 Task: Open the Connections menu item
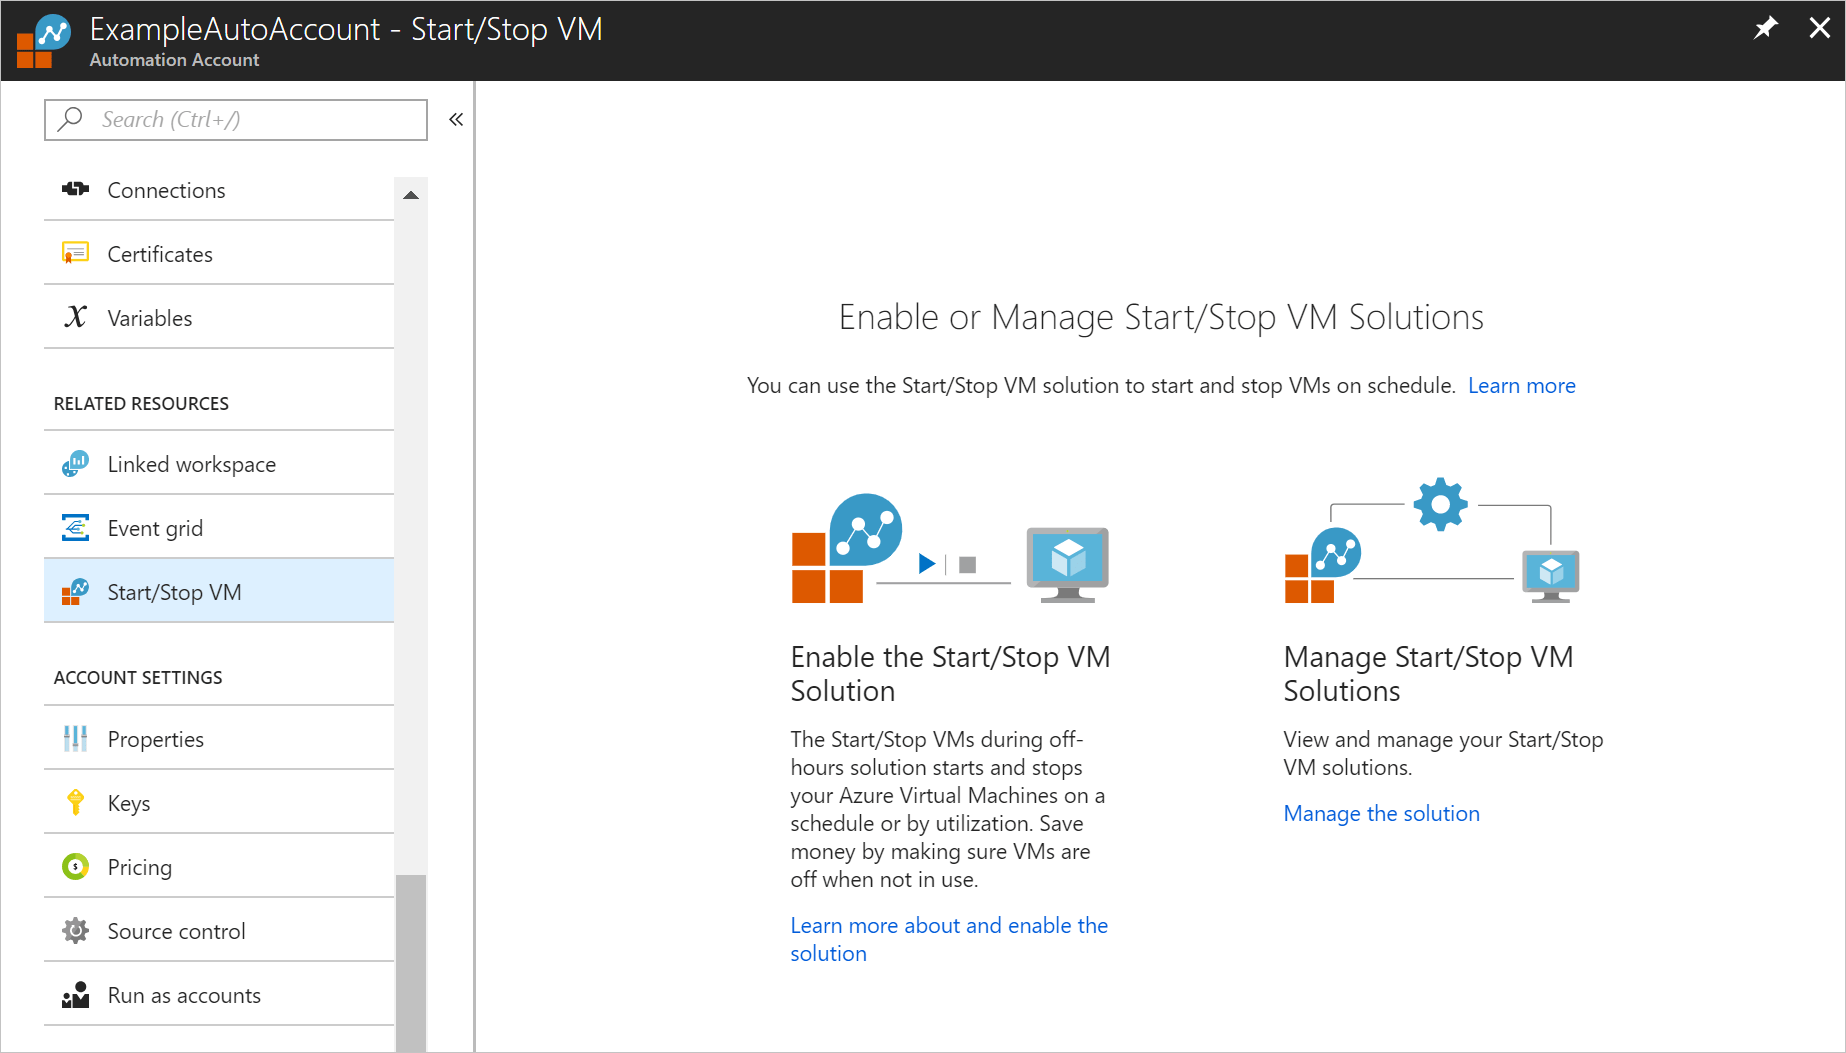point(219,190)
